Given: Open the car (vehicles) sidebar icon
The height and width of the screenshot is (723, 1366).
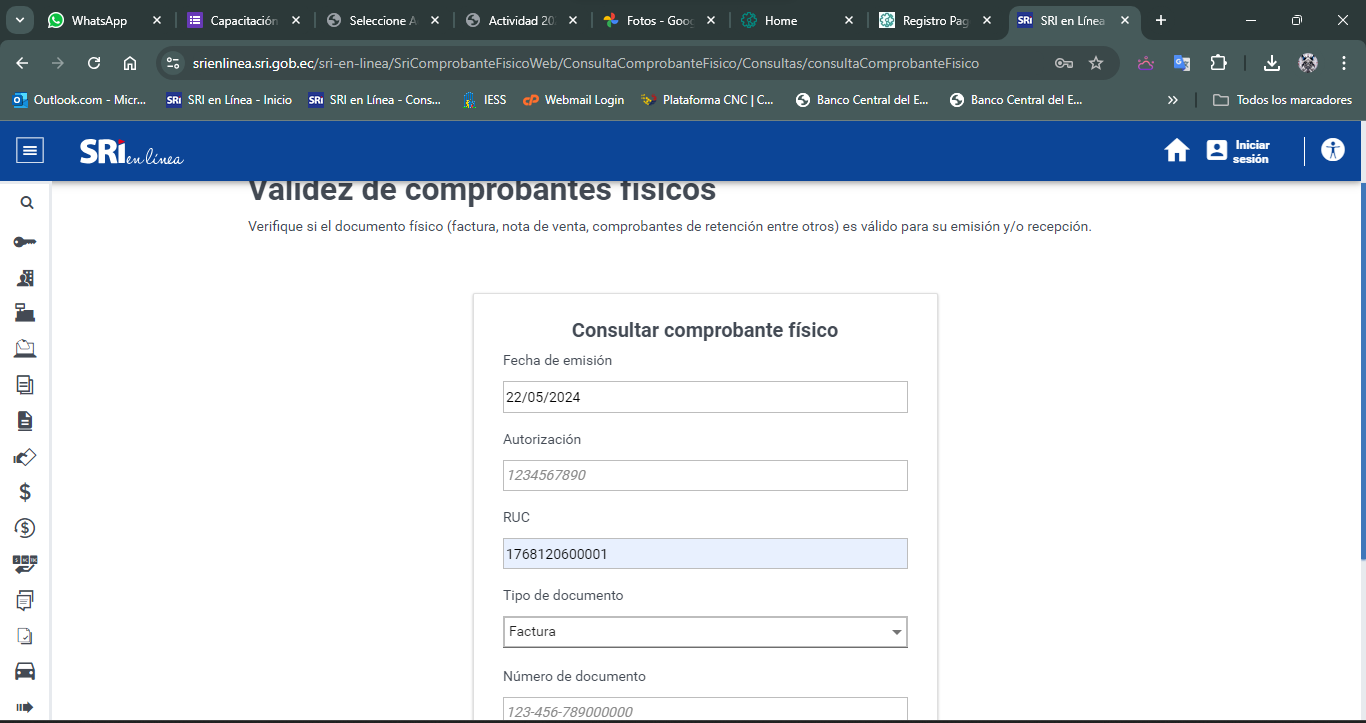Looking at the screenshot, I should (x=25, y=671).
